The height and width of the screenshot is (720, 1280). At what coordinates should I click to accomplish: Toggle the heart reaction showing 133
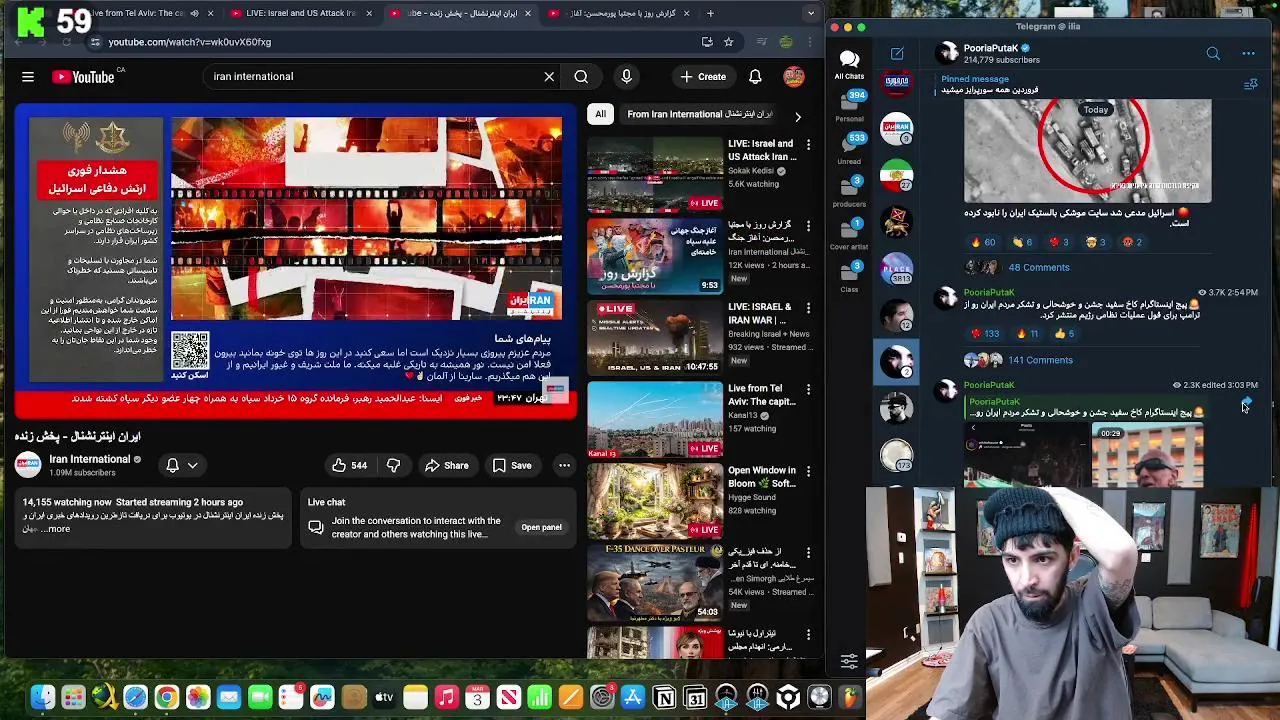(985, 334)
